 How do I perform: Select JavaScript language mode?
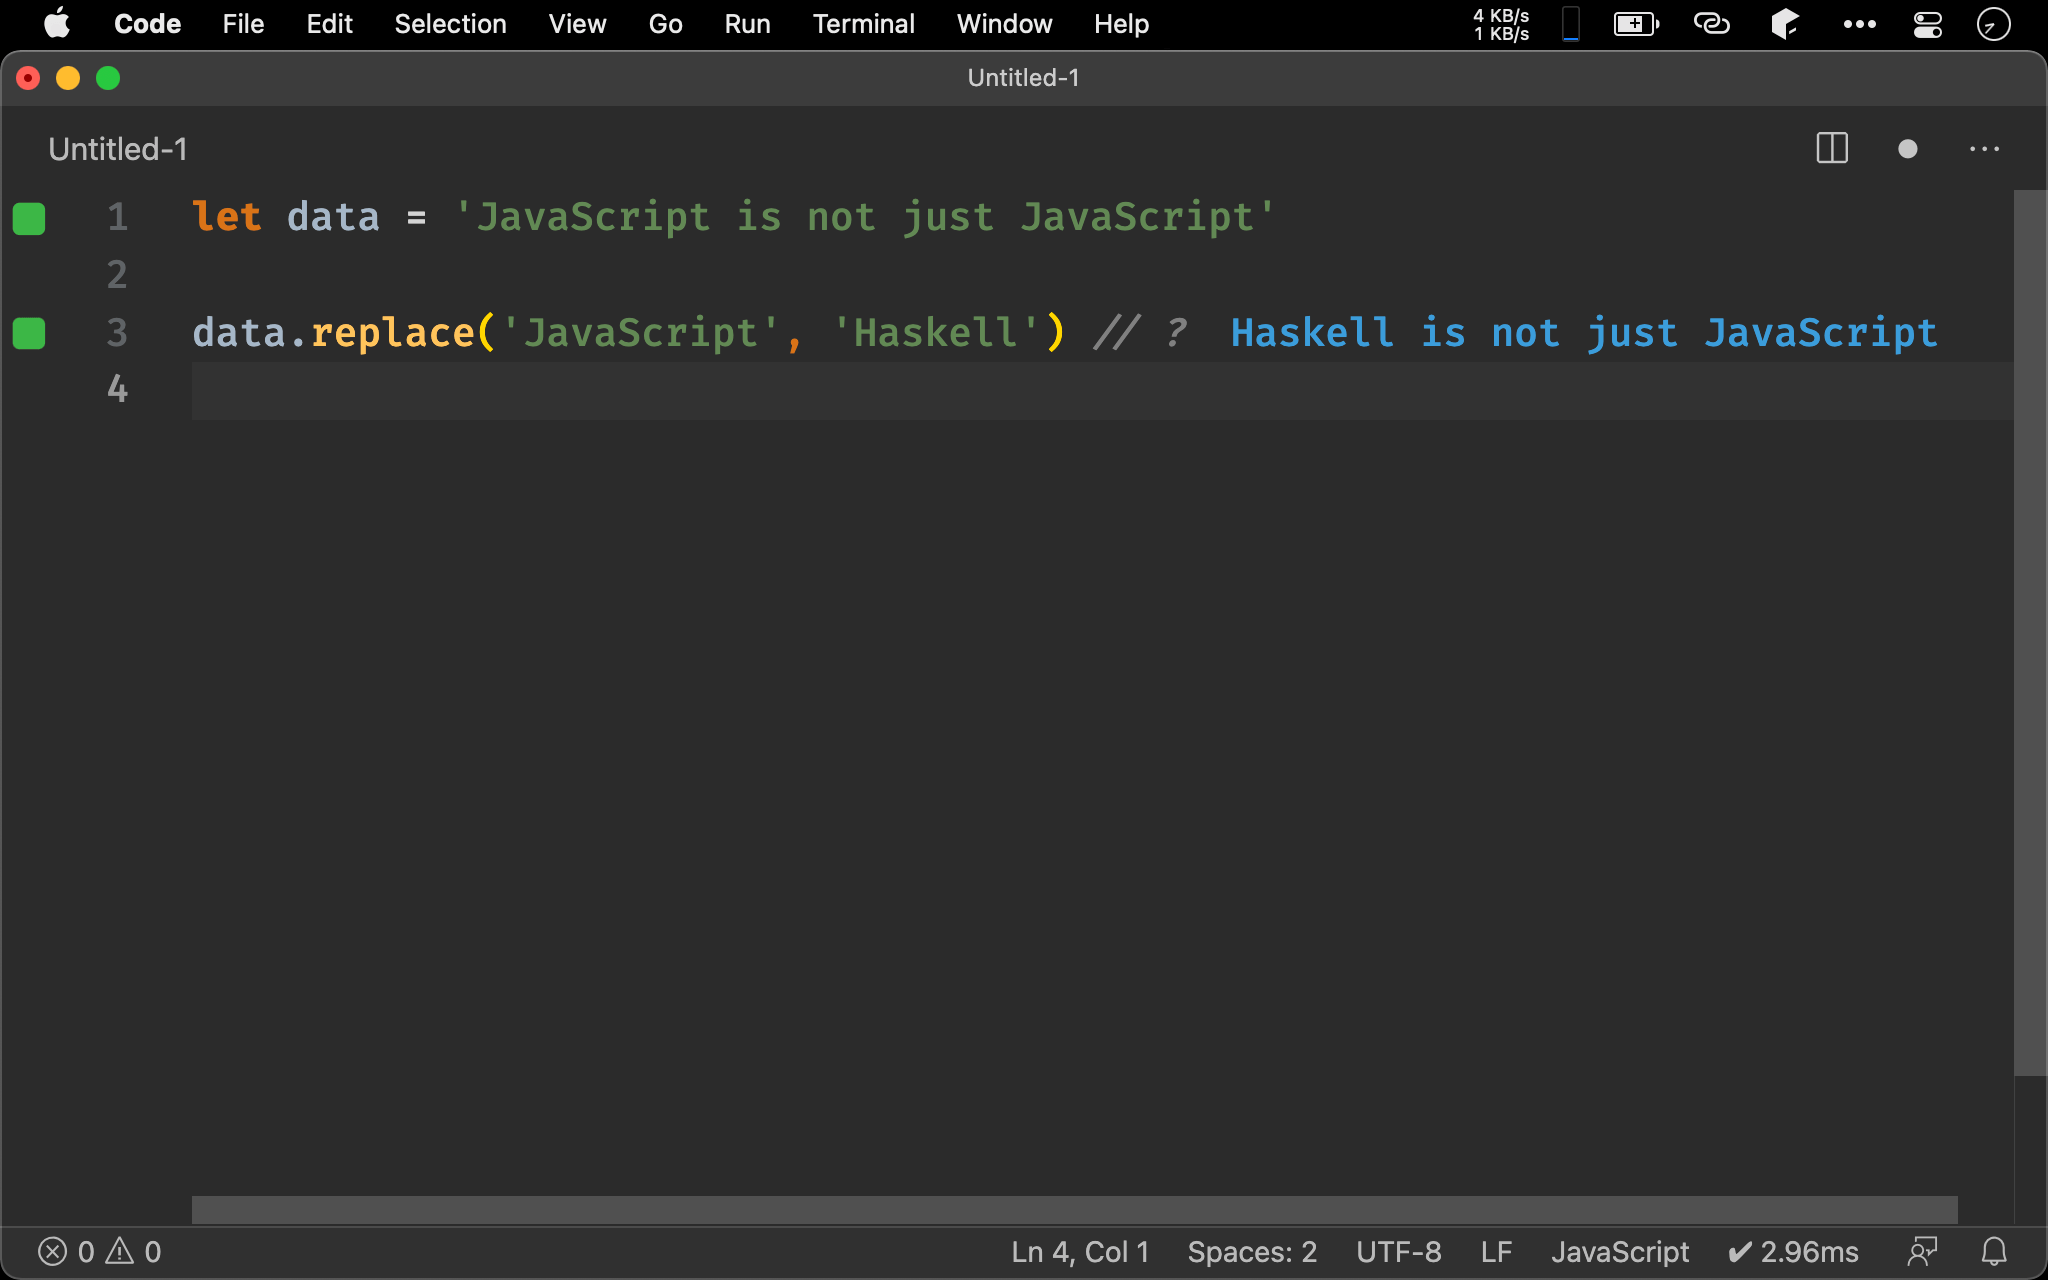pos(1620,1252)
